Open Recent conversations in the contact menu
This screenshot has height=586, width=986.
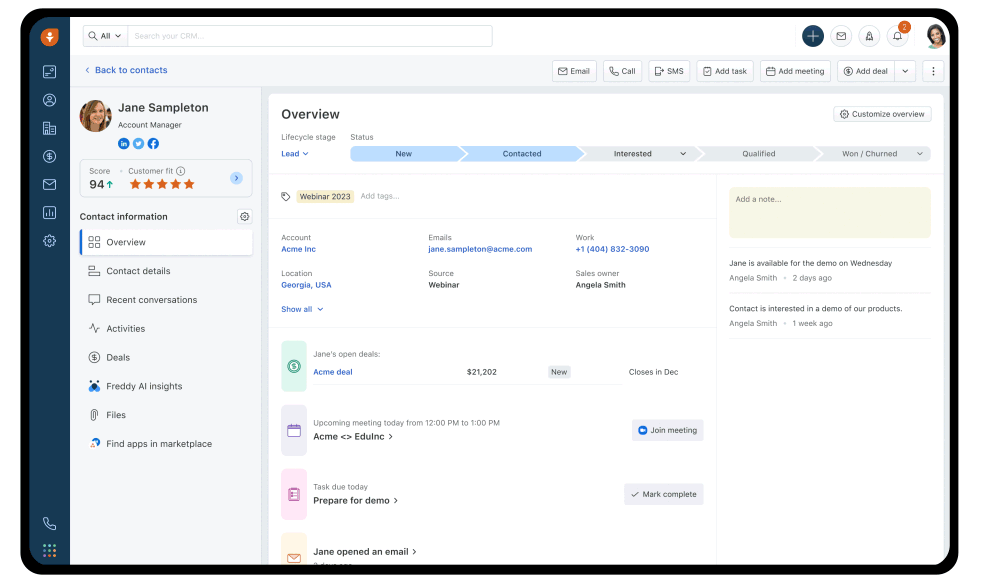(x=151, y=300)
